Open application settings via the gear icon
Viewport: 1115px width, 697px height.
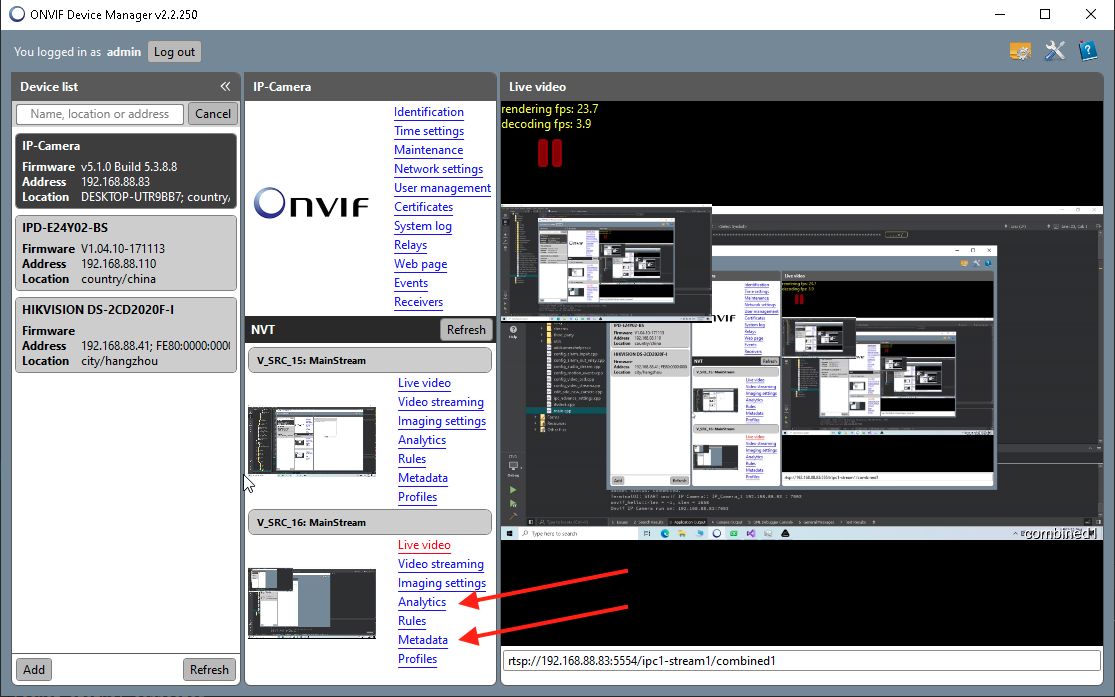(x=1020, y=50)
